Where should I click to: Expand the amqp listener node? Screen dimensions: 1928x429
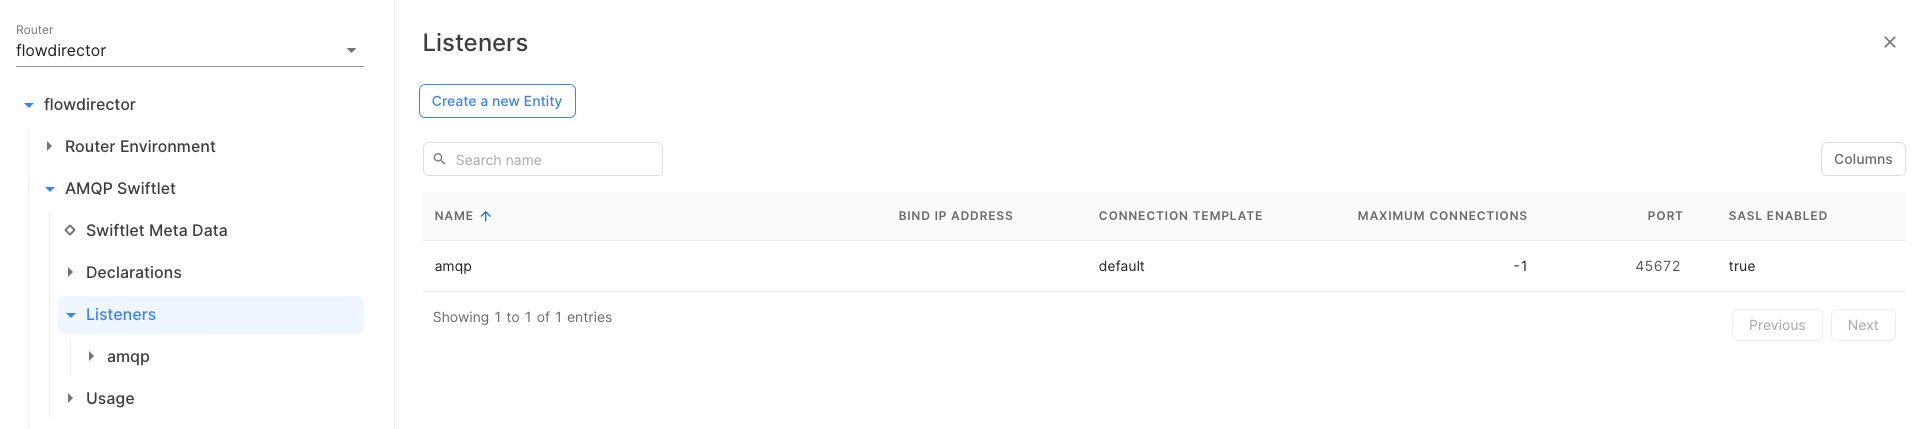pos(91,356)
